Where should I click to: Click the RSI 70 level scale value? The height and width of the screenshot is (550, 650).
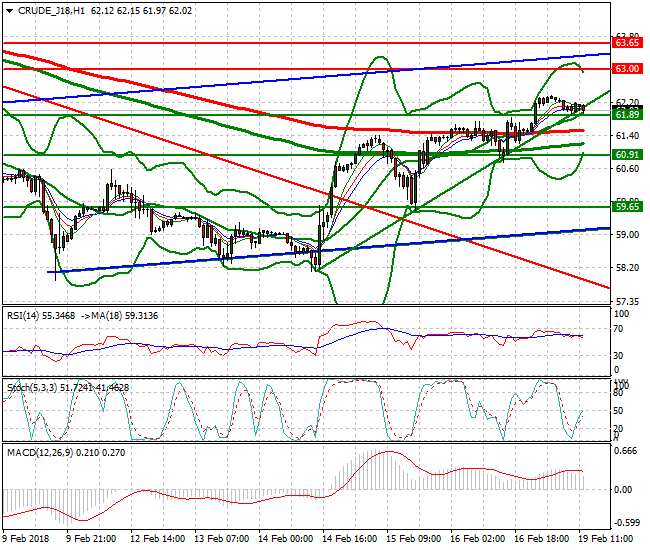point(618,329)
